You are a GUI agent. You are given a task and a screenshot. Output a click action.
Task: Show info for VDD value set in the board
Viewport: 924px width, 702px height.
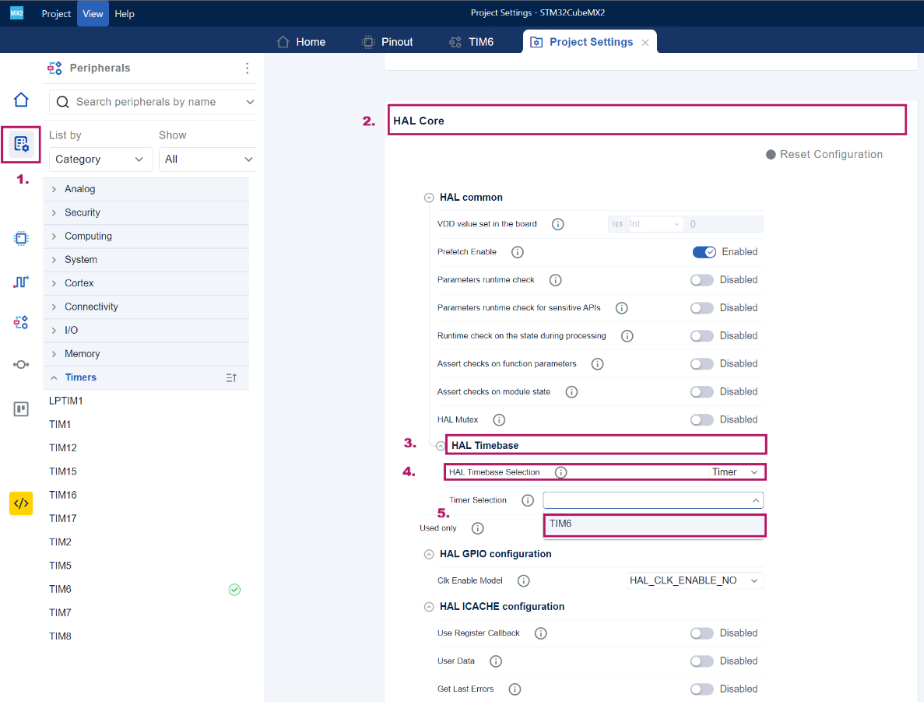click(557, 224)
